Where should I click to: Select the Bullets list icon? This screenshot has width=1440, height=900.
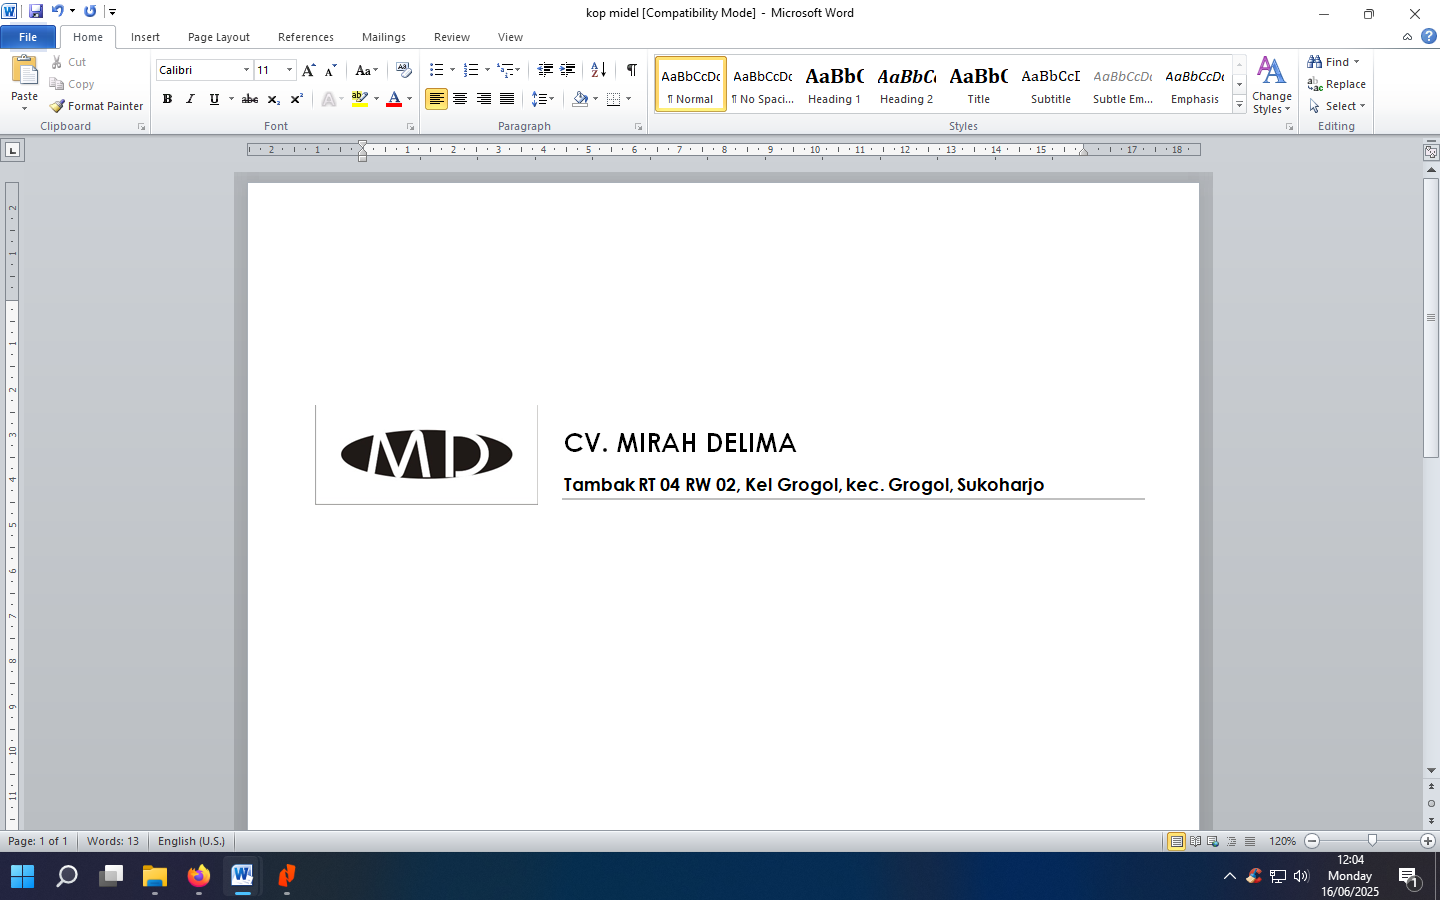point(436,70)
